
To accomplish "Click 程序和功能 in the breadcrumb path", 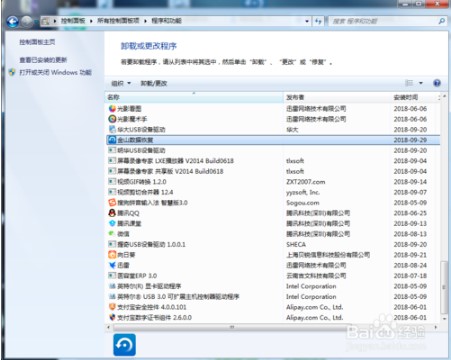I will tap(166, 21).
